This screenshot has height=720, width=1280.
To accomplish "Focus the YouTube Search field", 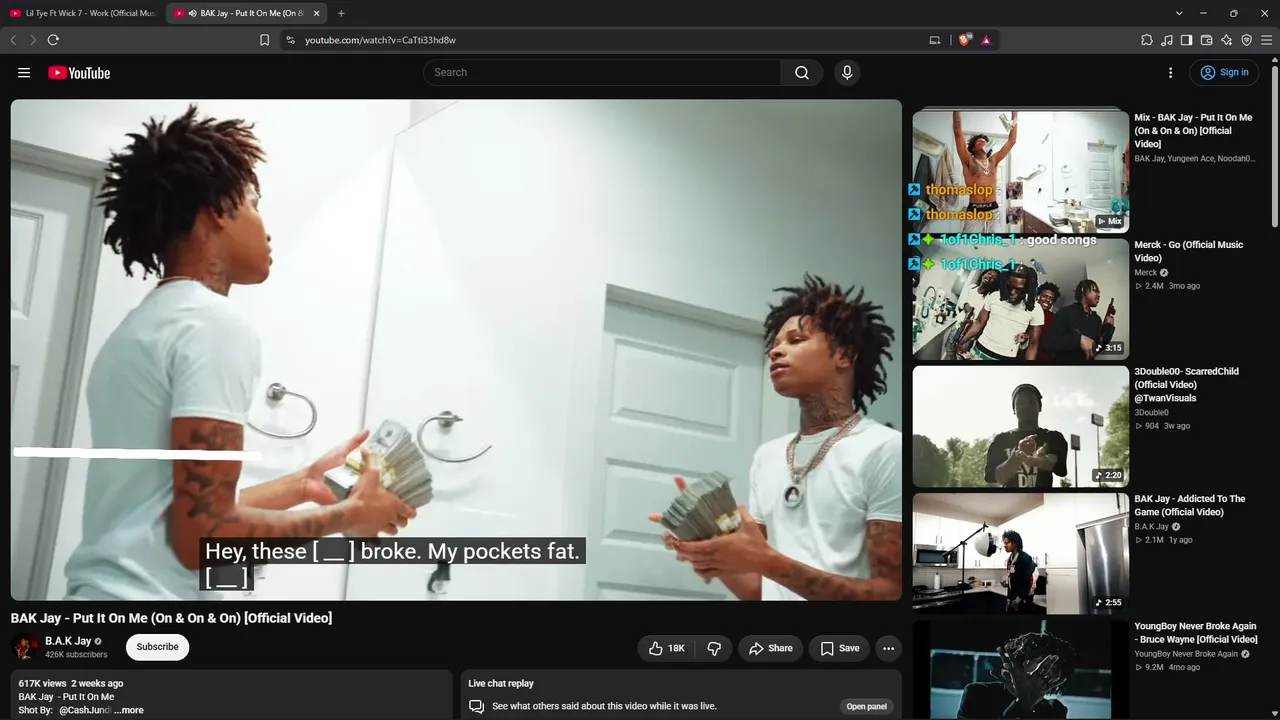I will [602, 72].
